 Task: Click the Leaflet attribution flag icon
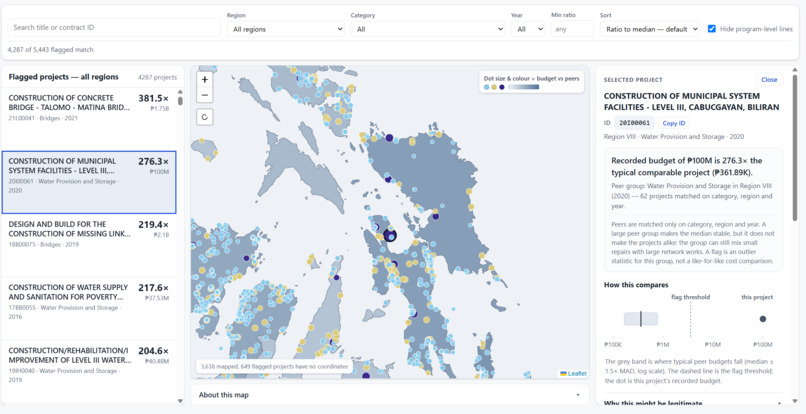pyautogui.click(x=564, y=373)
